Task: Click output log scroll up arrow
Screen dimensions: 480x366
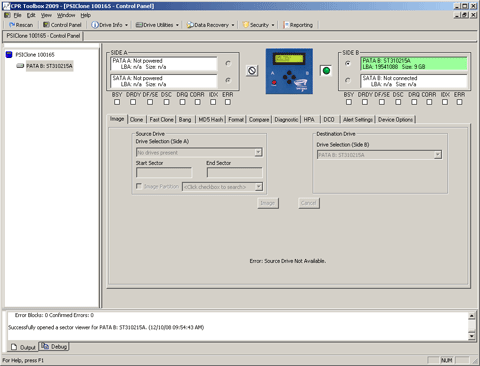Action: pyautogui.click(x=472, y=315)
